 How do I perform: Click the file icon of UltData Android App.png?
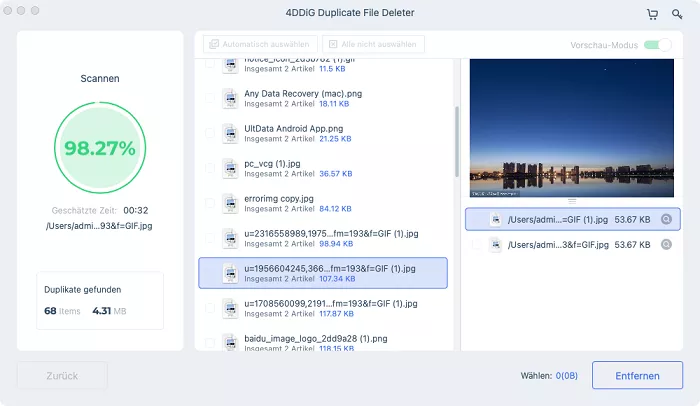click(x=230, y=134)
